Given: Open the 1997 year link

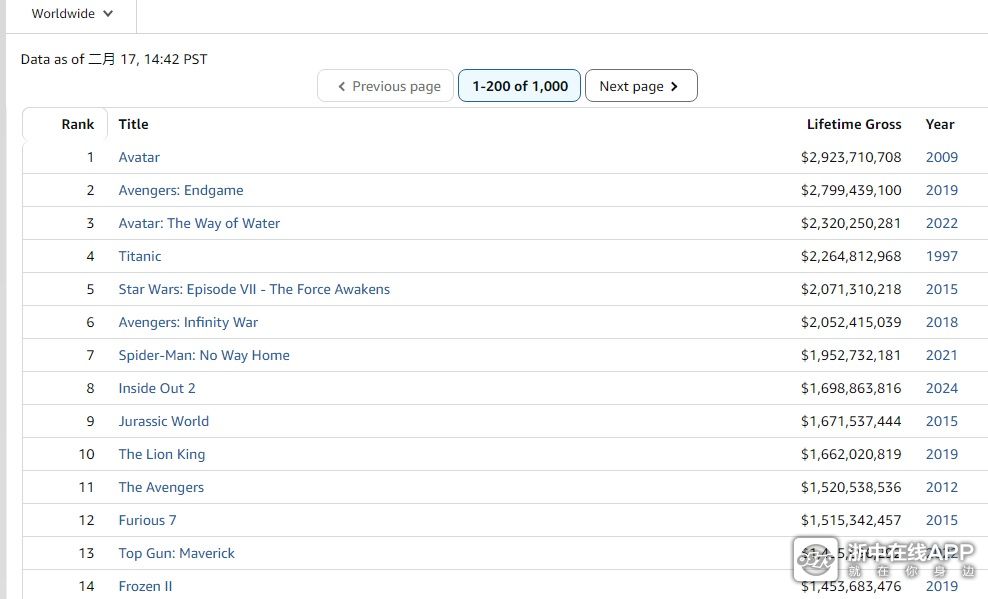Looking at the screenshot, I should tap(941, 256).
